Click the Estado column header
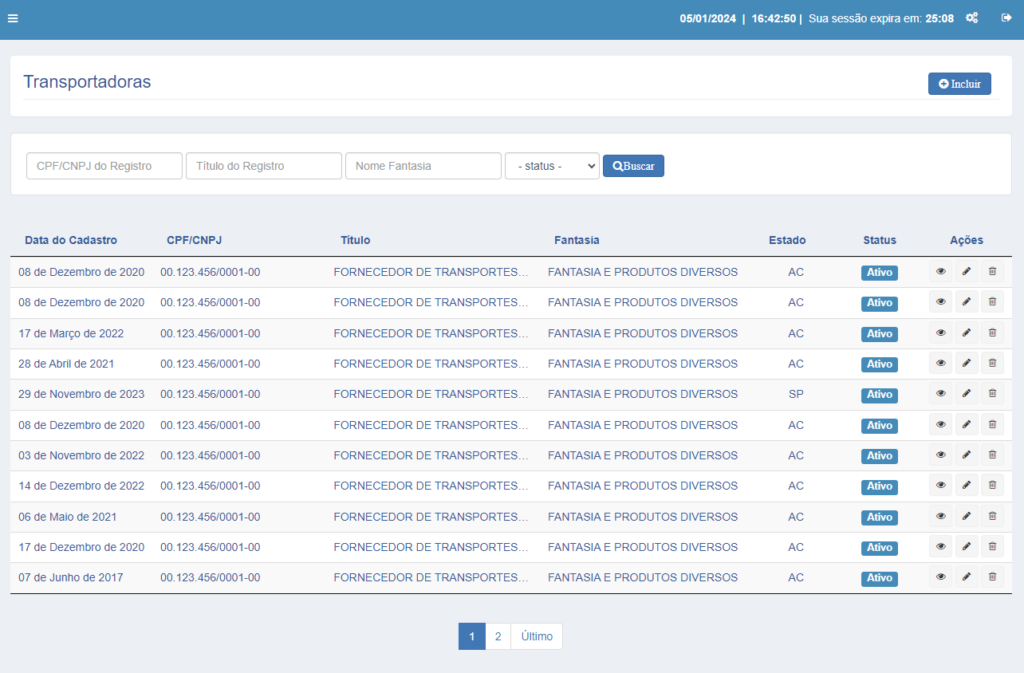The height and width of the screenshot is (673, 1024). (x=787, y=240)
